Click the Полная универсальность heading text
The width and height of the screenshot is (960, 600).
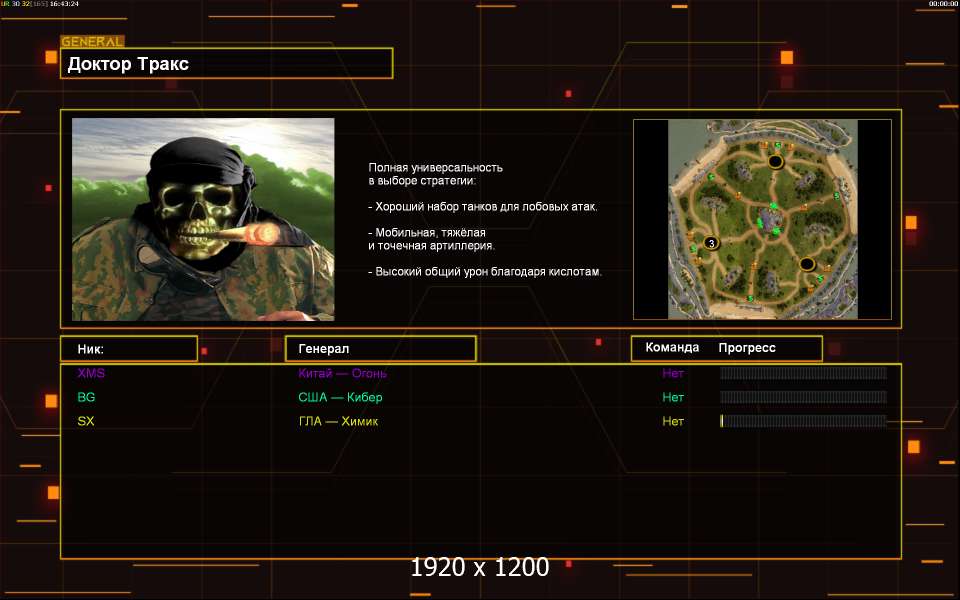(x=435, y=174)
